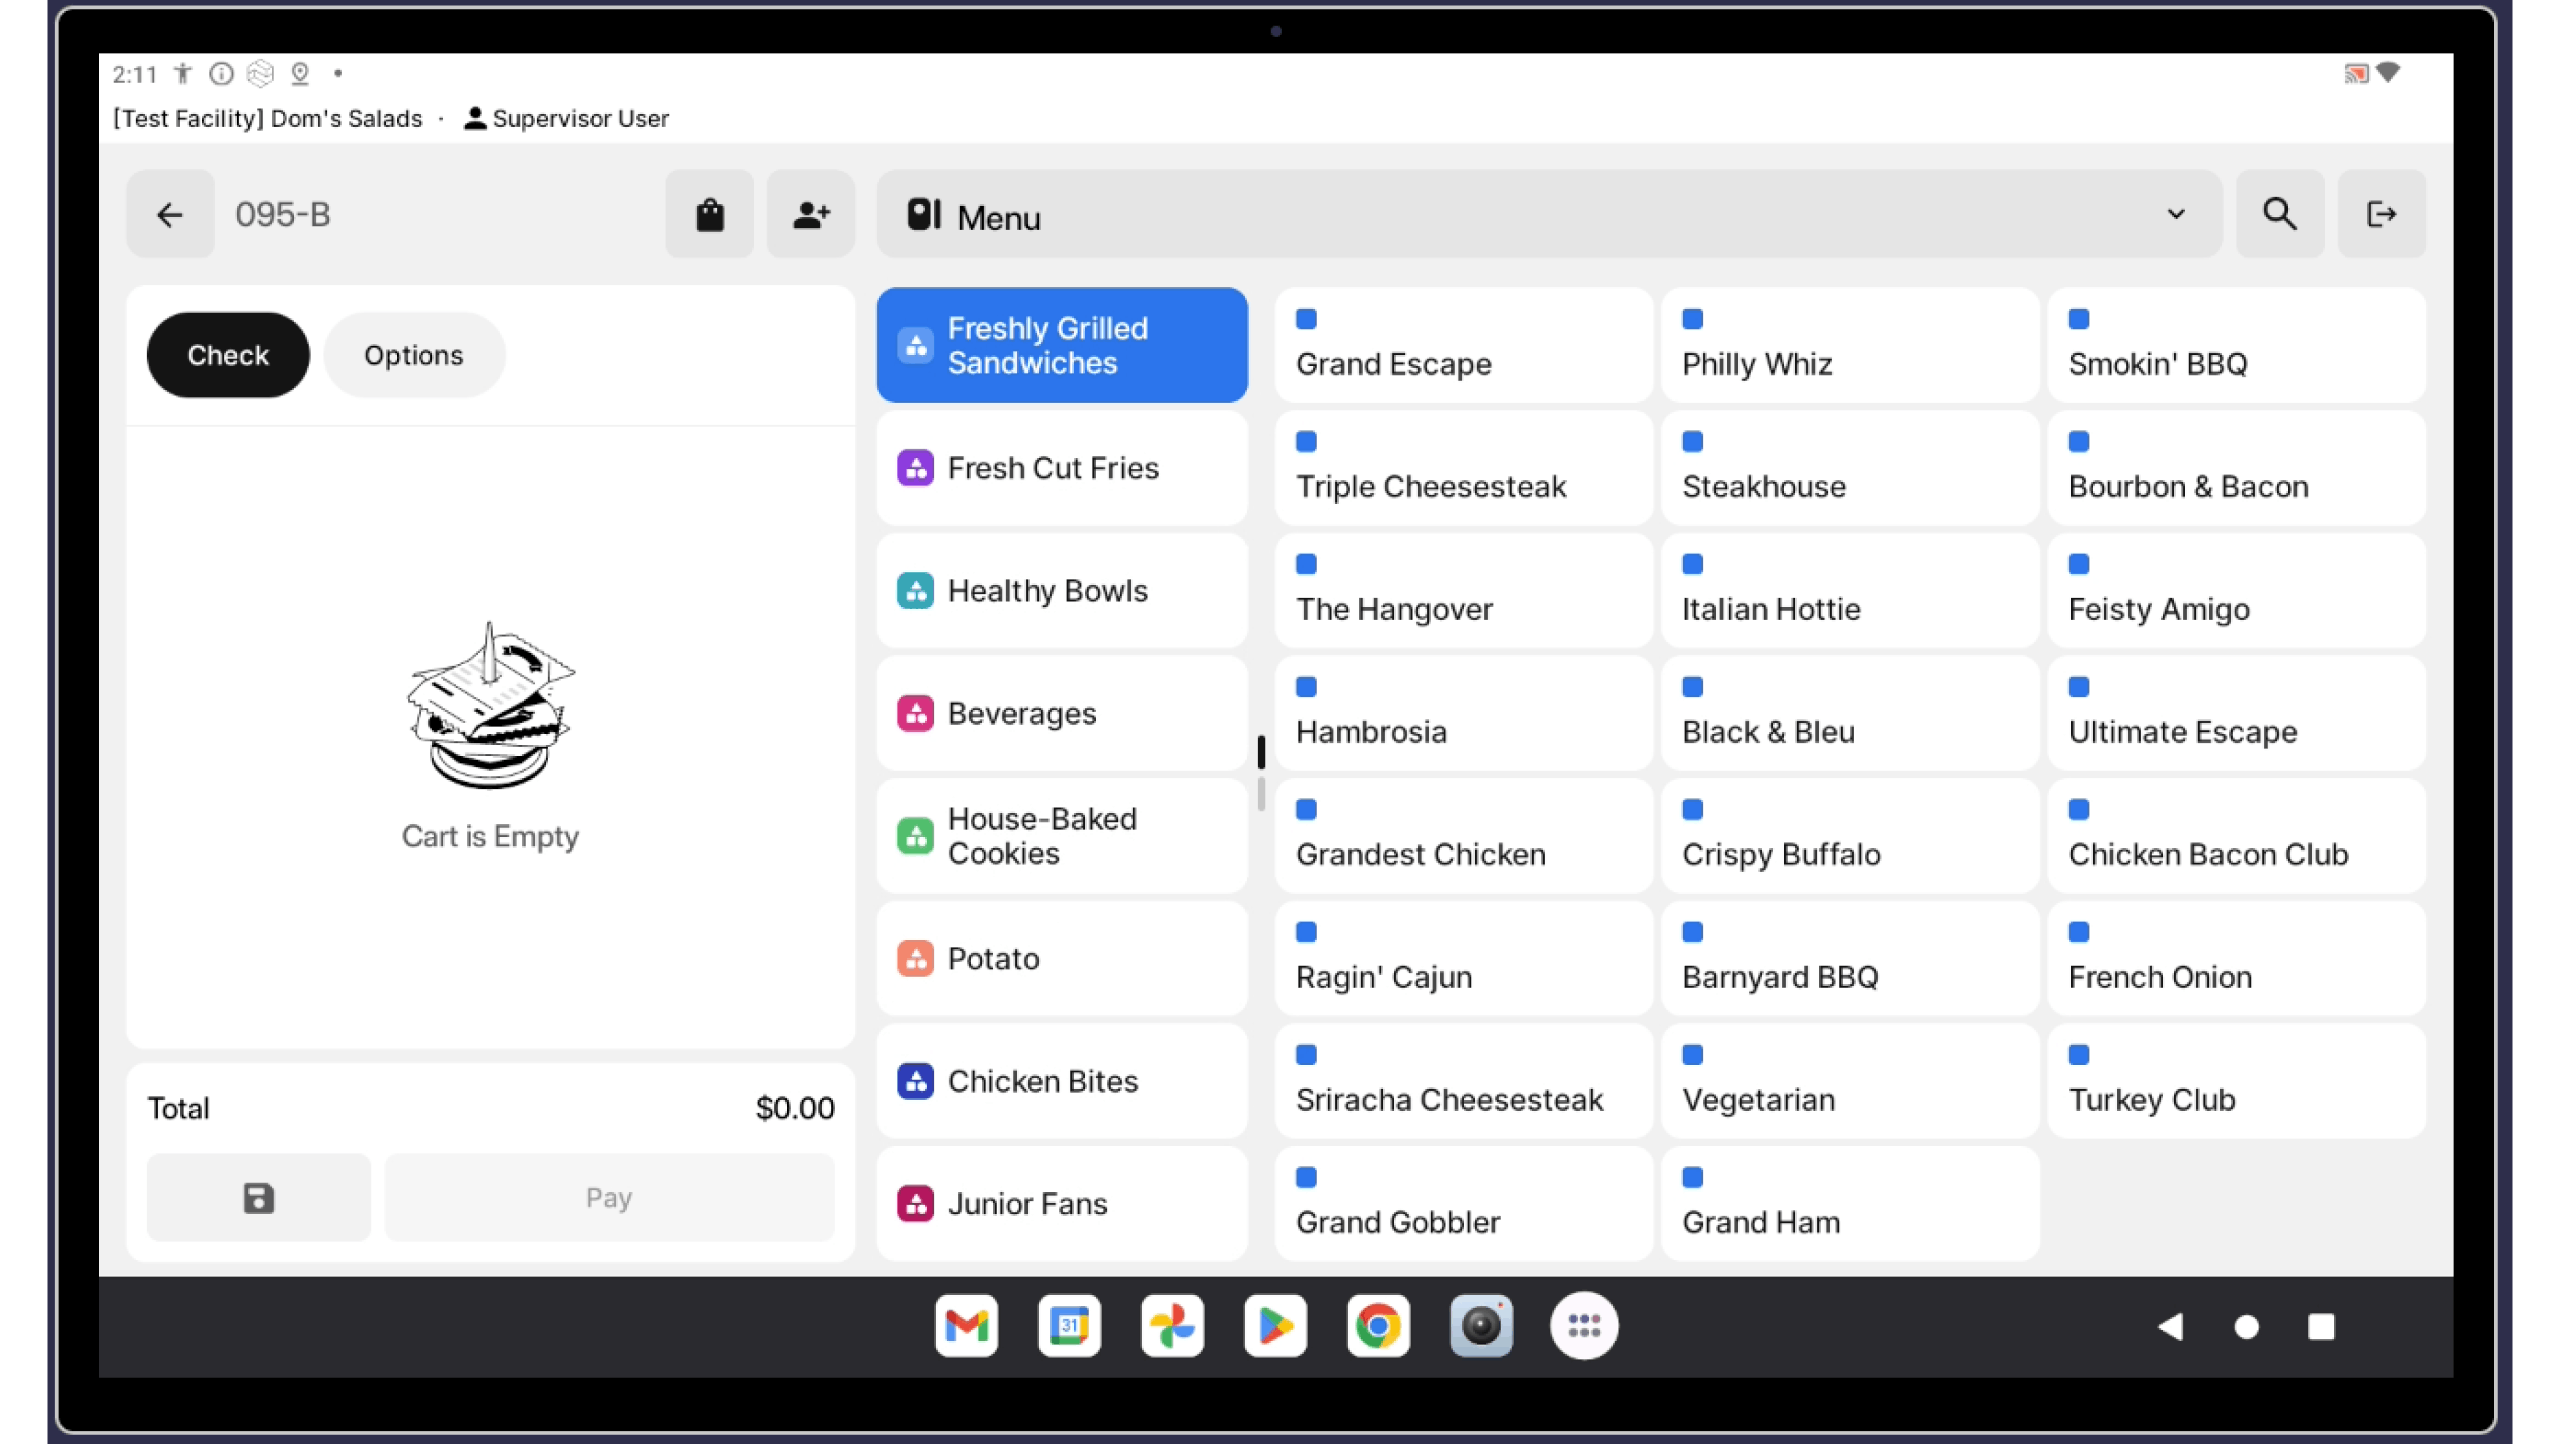The height and width of the screenshot is (1444, 2560).
Task: Open the Chrome app in the taskbar
Action: click(x=1378, y=1326)
